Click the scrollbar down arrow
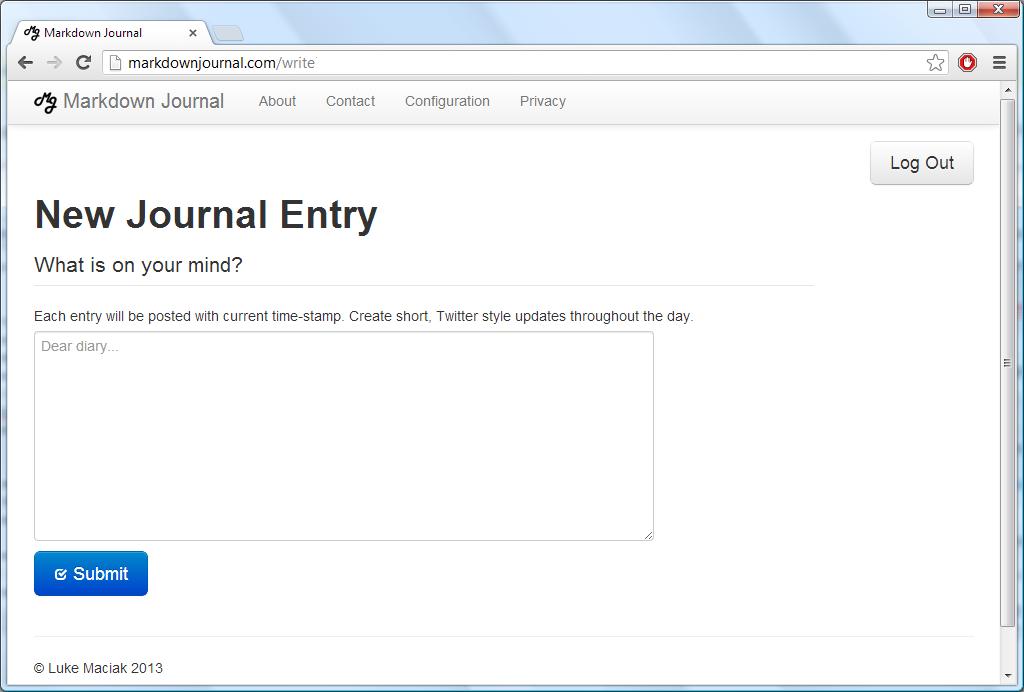The image size is (1024, 692). 1007,676
